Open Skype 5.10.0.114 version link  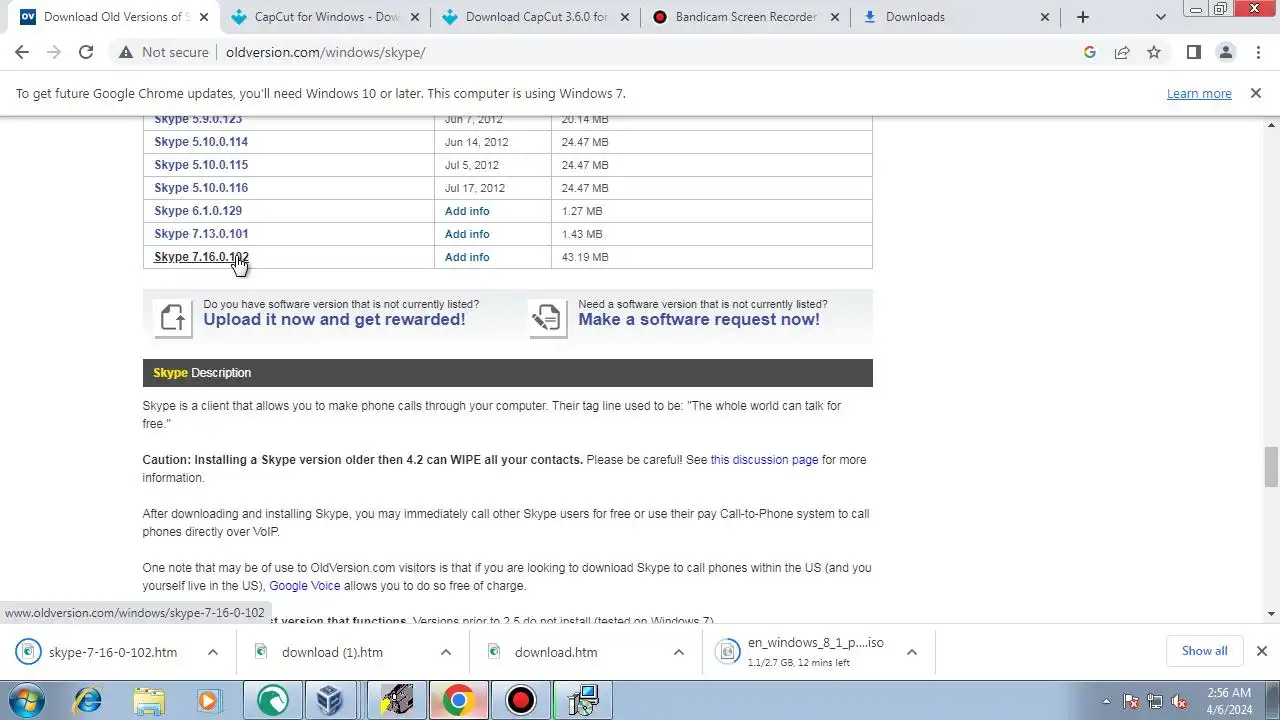(x=201, y=142)
